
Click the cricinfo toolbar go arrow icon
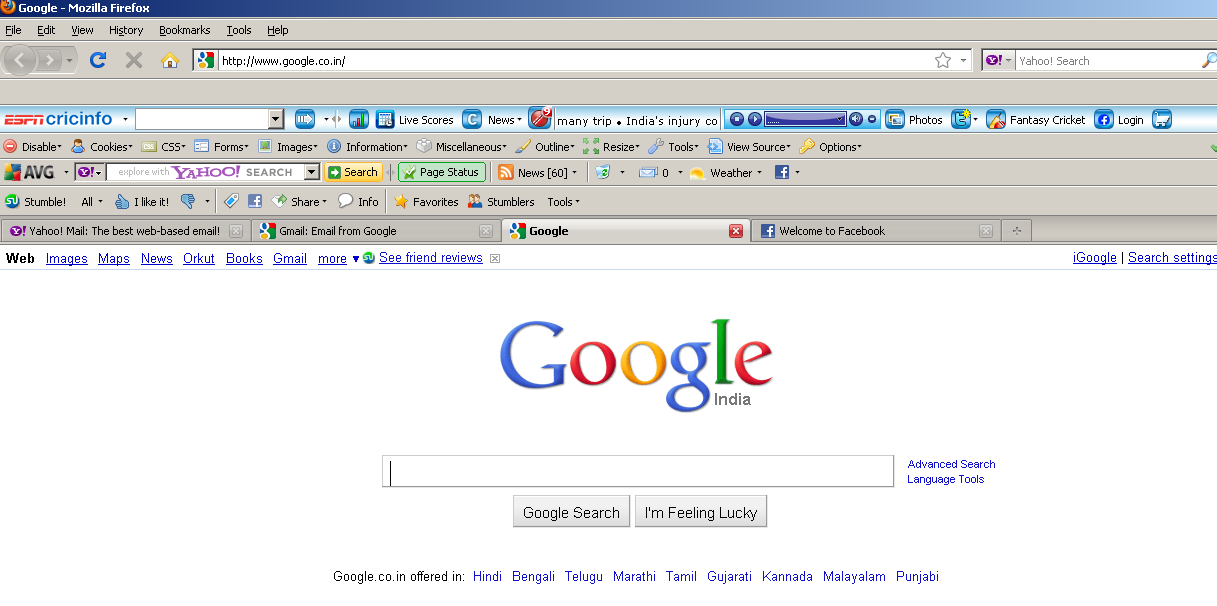point(305,120)
